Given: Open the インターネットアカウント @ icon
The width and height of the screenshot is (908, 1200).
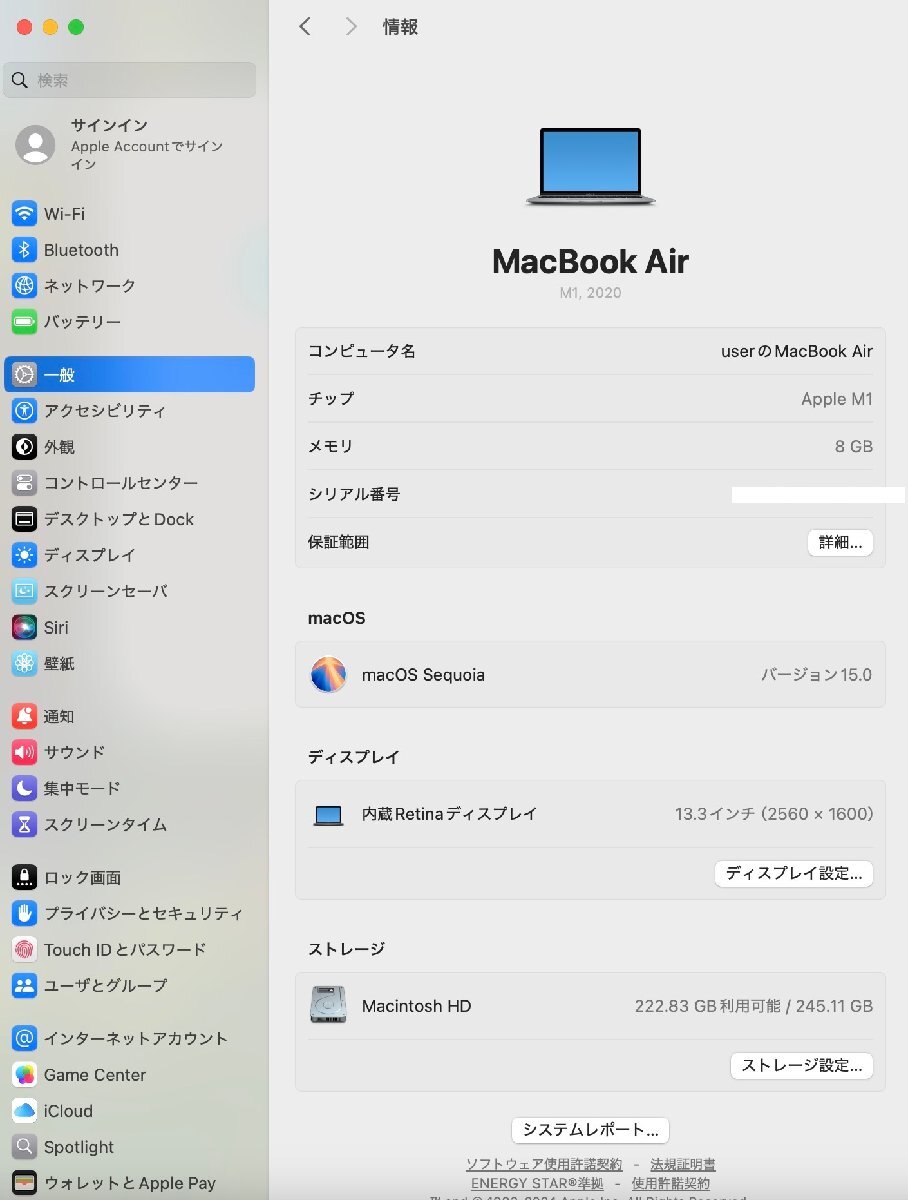Looking at the screenshot, I should pyautogui.click(x=25, y=1038).
